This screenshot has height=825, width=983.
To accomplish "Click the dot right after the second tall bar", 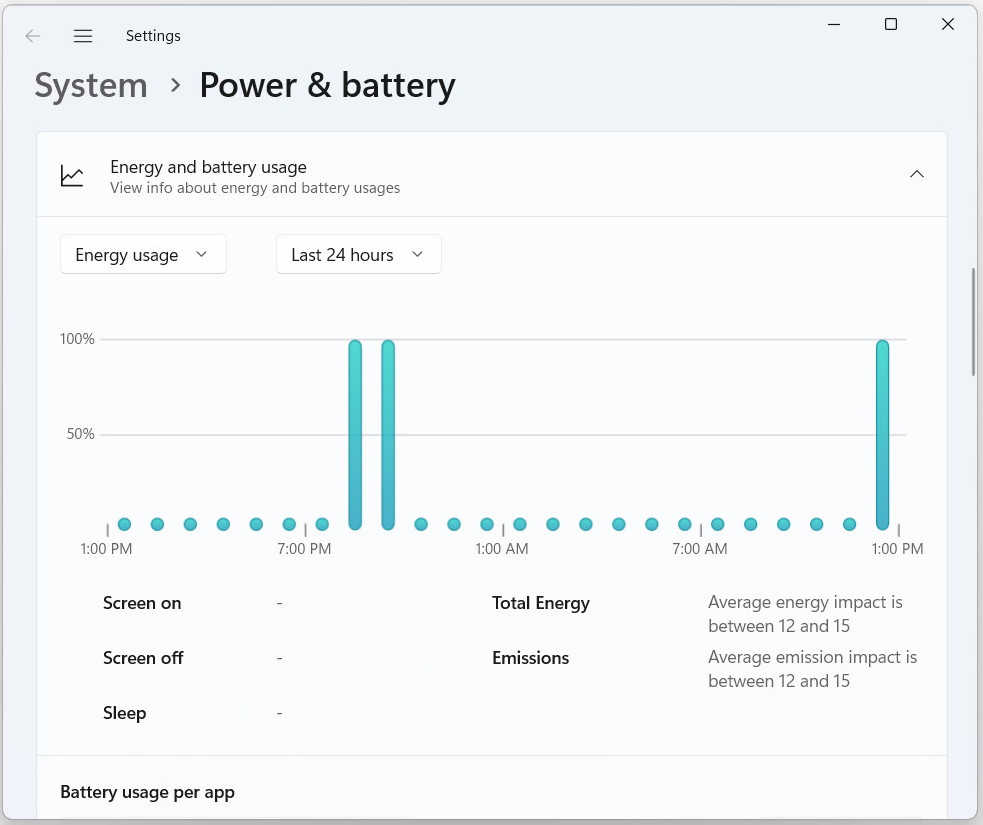I will (x=421, y=524).
